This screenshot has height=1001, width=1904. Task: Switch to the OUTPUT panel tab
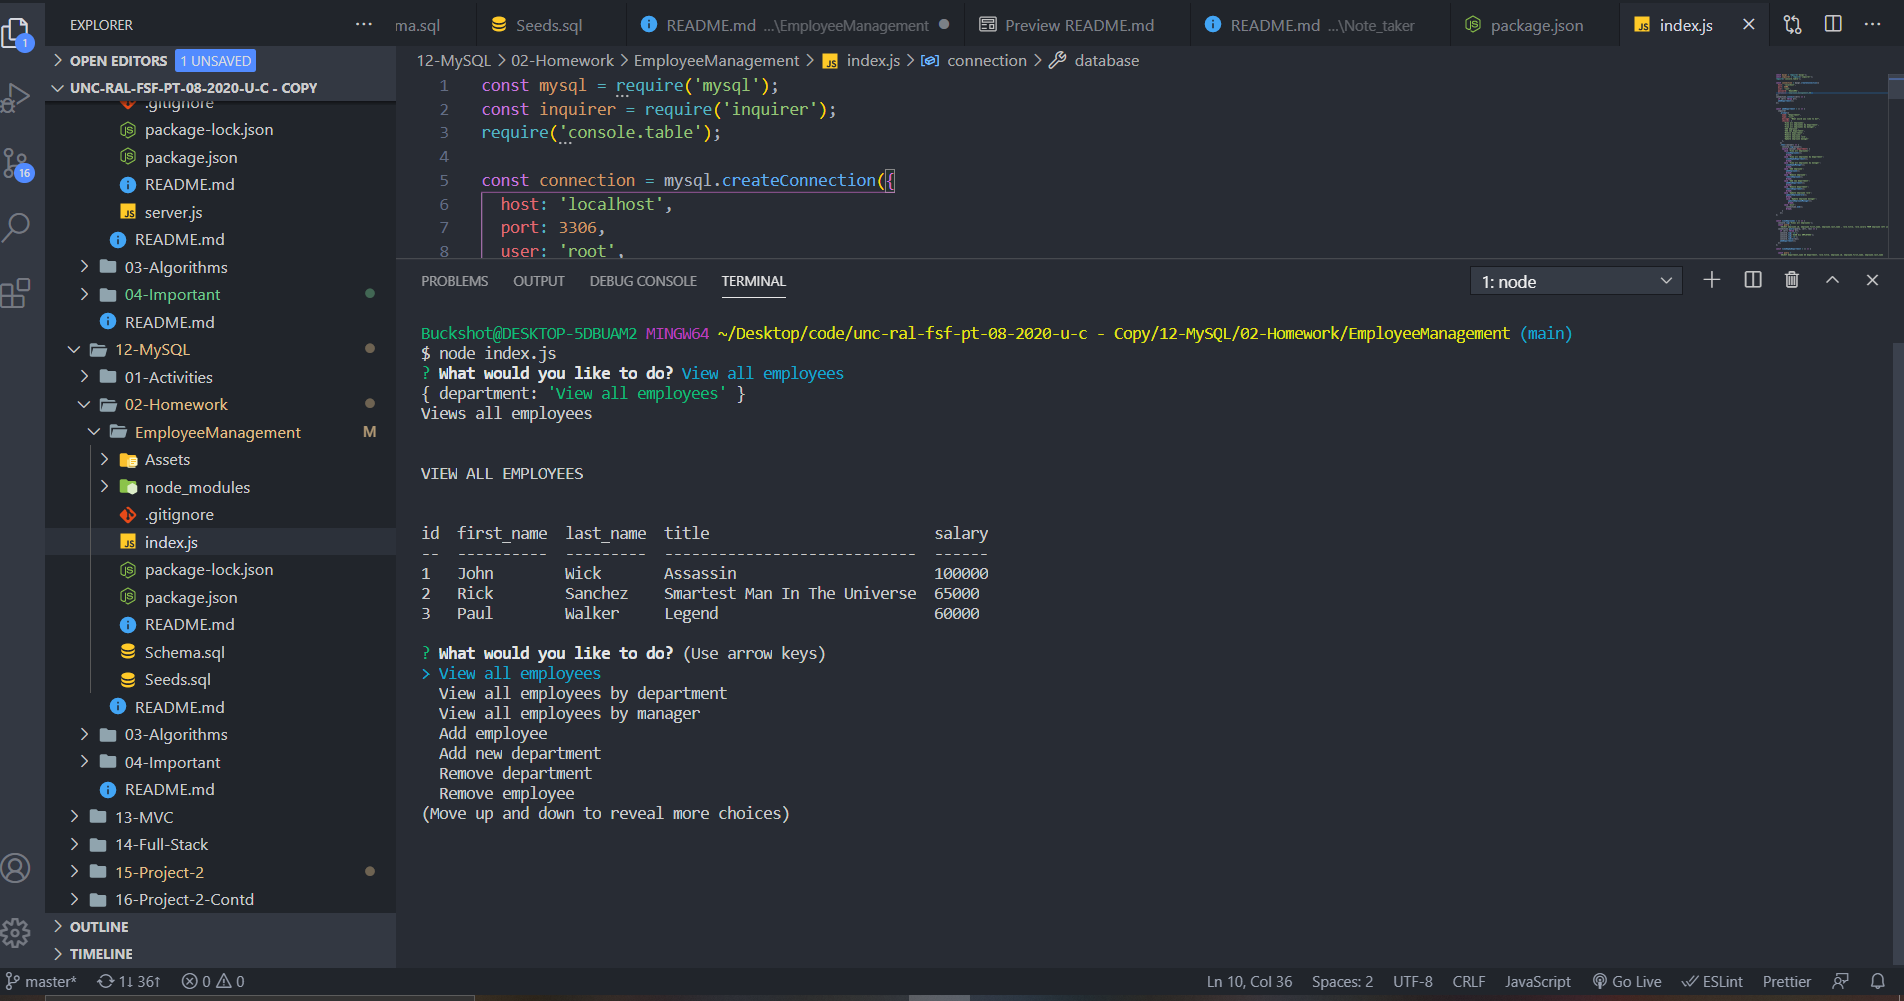(539, 281)
